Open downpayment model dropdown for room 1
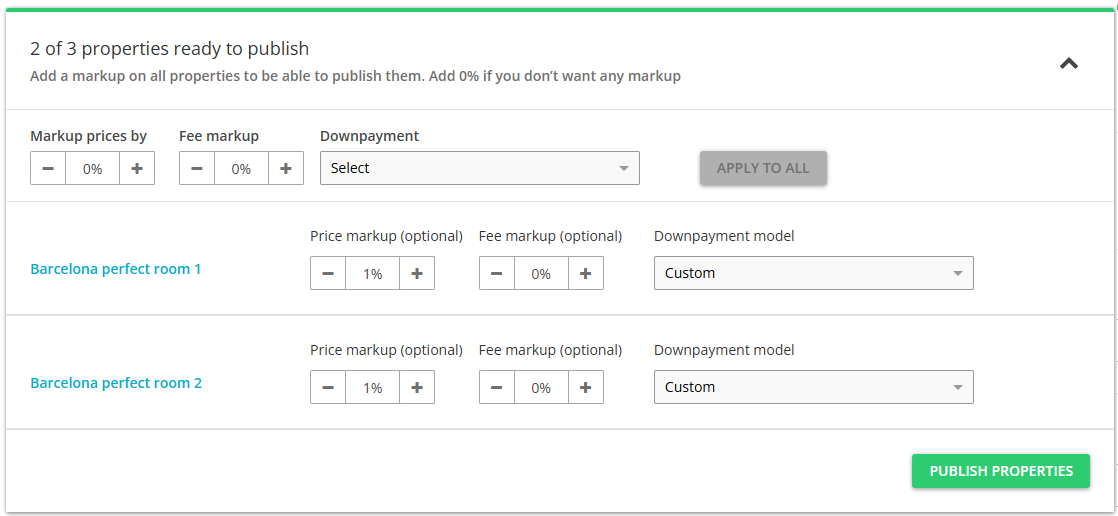This screenshot has width=1118, height=516. pyautogui.click(x=813, y=273)
